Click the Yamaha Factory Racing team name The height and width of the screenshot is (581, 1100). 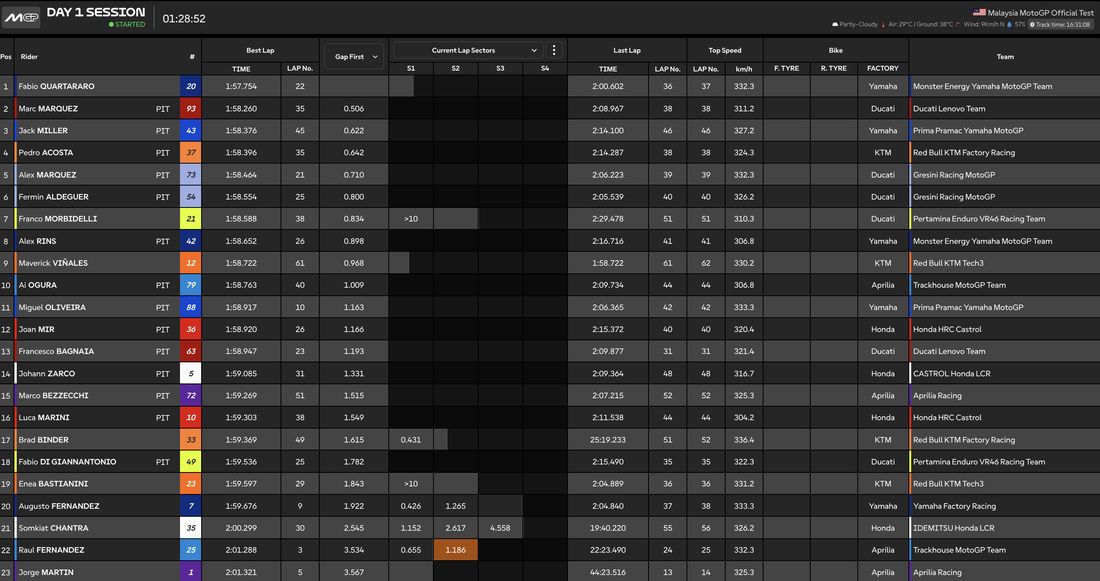[954, 506]
